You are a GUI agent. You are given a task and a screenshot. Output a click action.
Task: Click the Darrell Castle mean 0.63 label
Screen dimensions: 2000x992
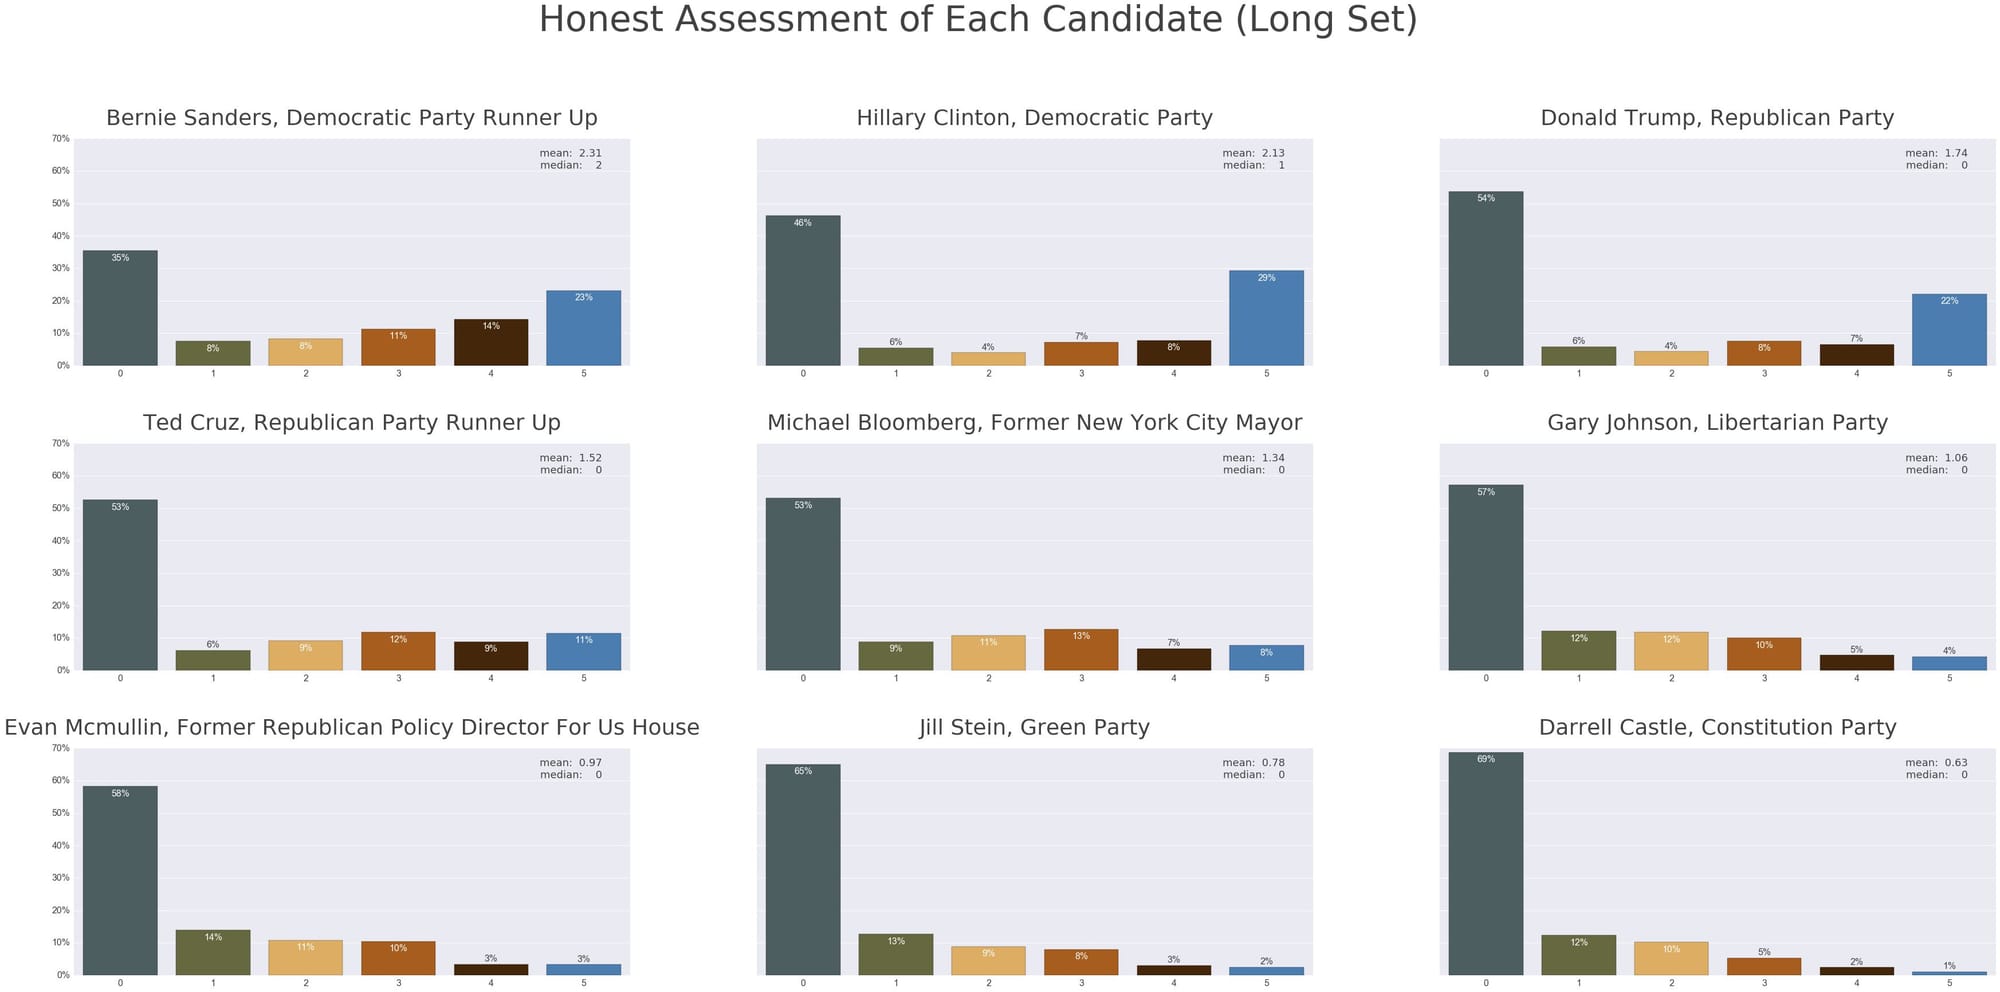[1936, 763]
